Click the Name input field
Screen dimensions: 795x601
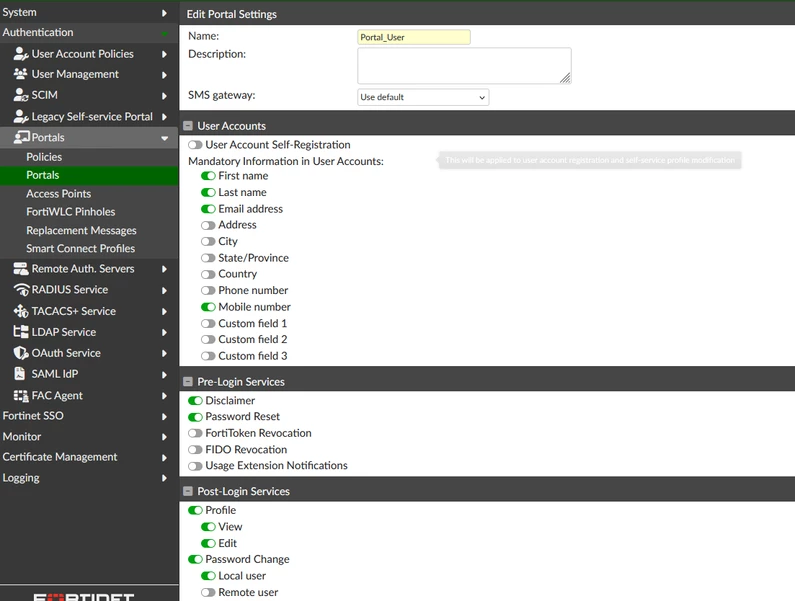point(414,38)
